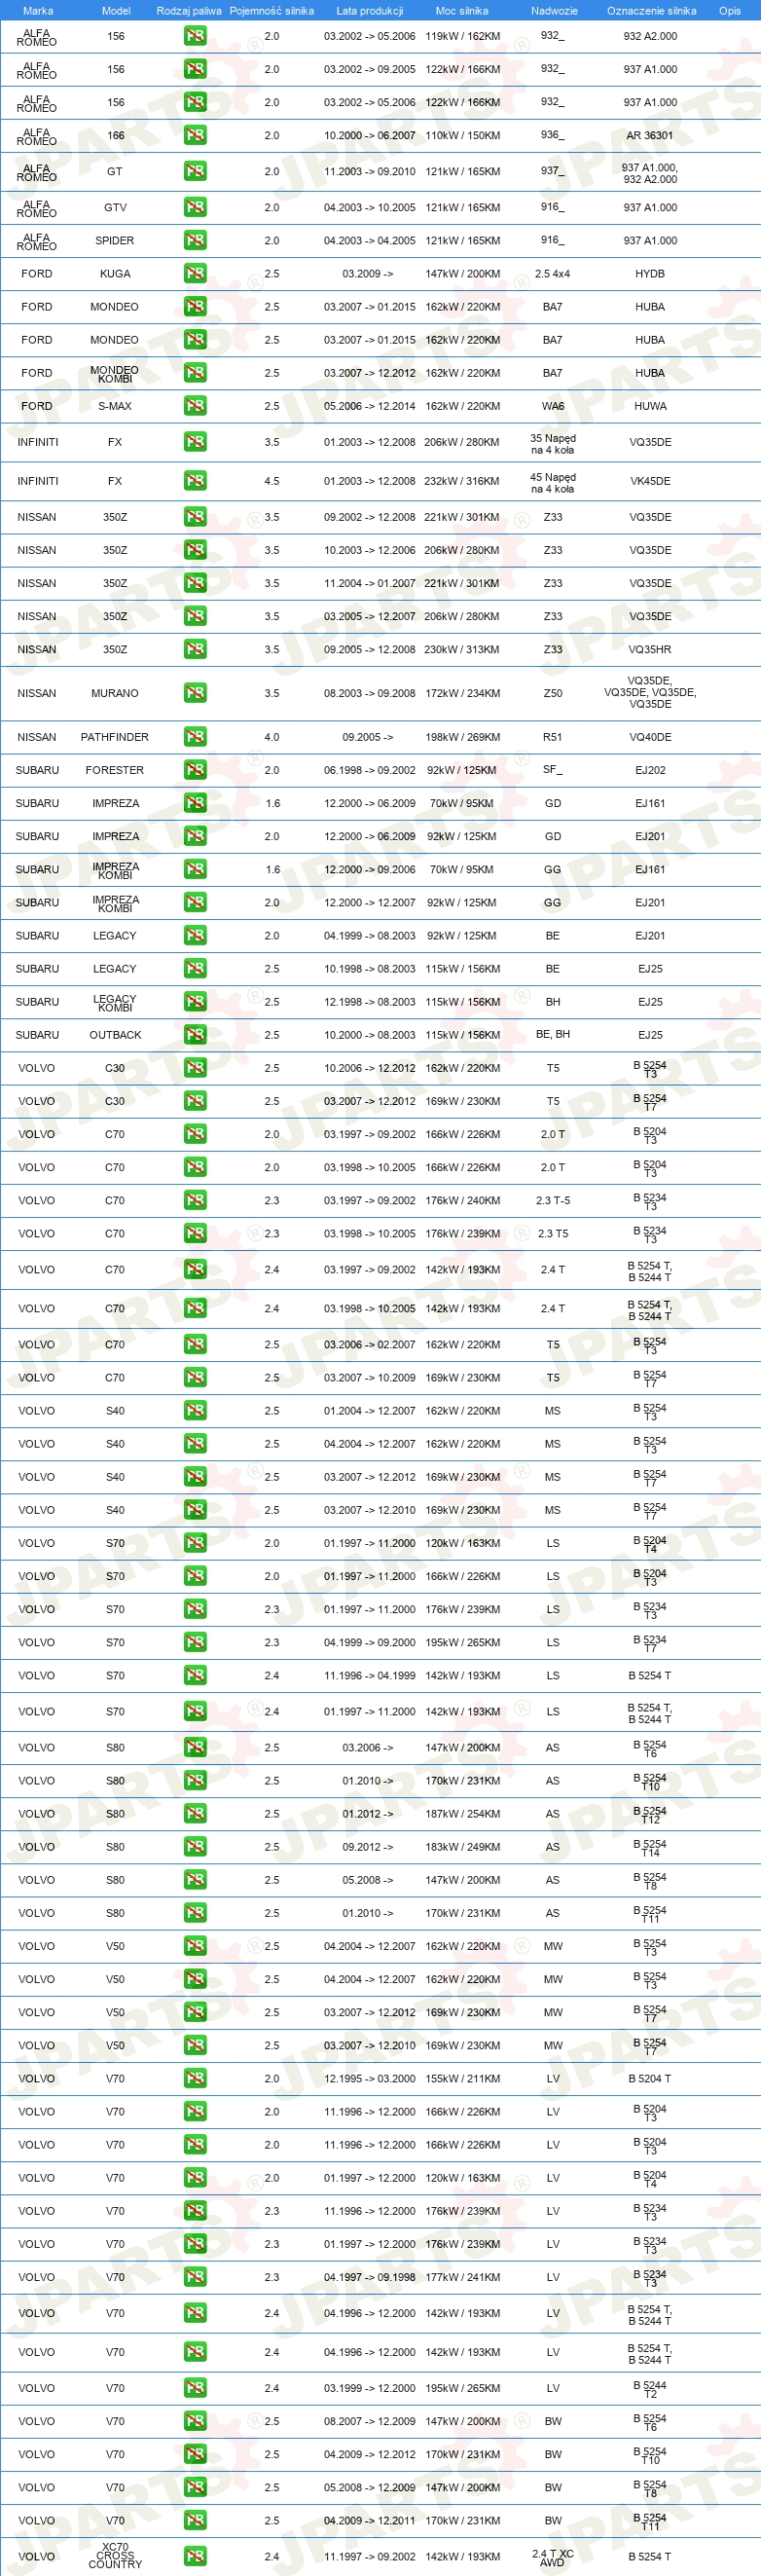
Task: Click the fuel icon in the INFINITI FX 3.5 row
Action: pyautogui.click(x=195, y=442)
